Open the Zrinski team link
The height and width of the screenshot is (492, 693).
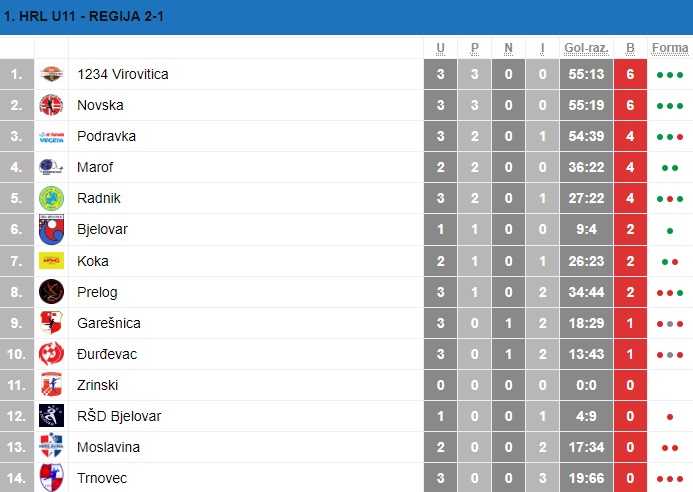click(97, 385)
